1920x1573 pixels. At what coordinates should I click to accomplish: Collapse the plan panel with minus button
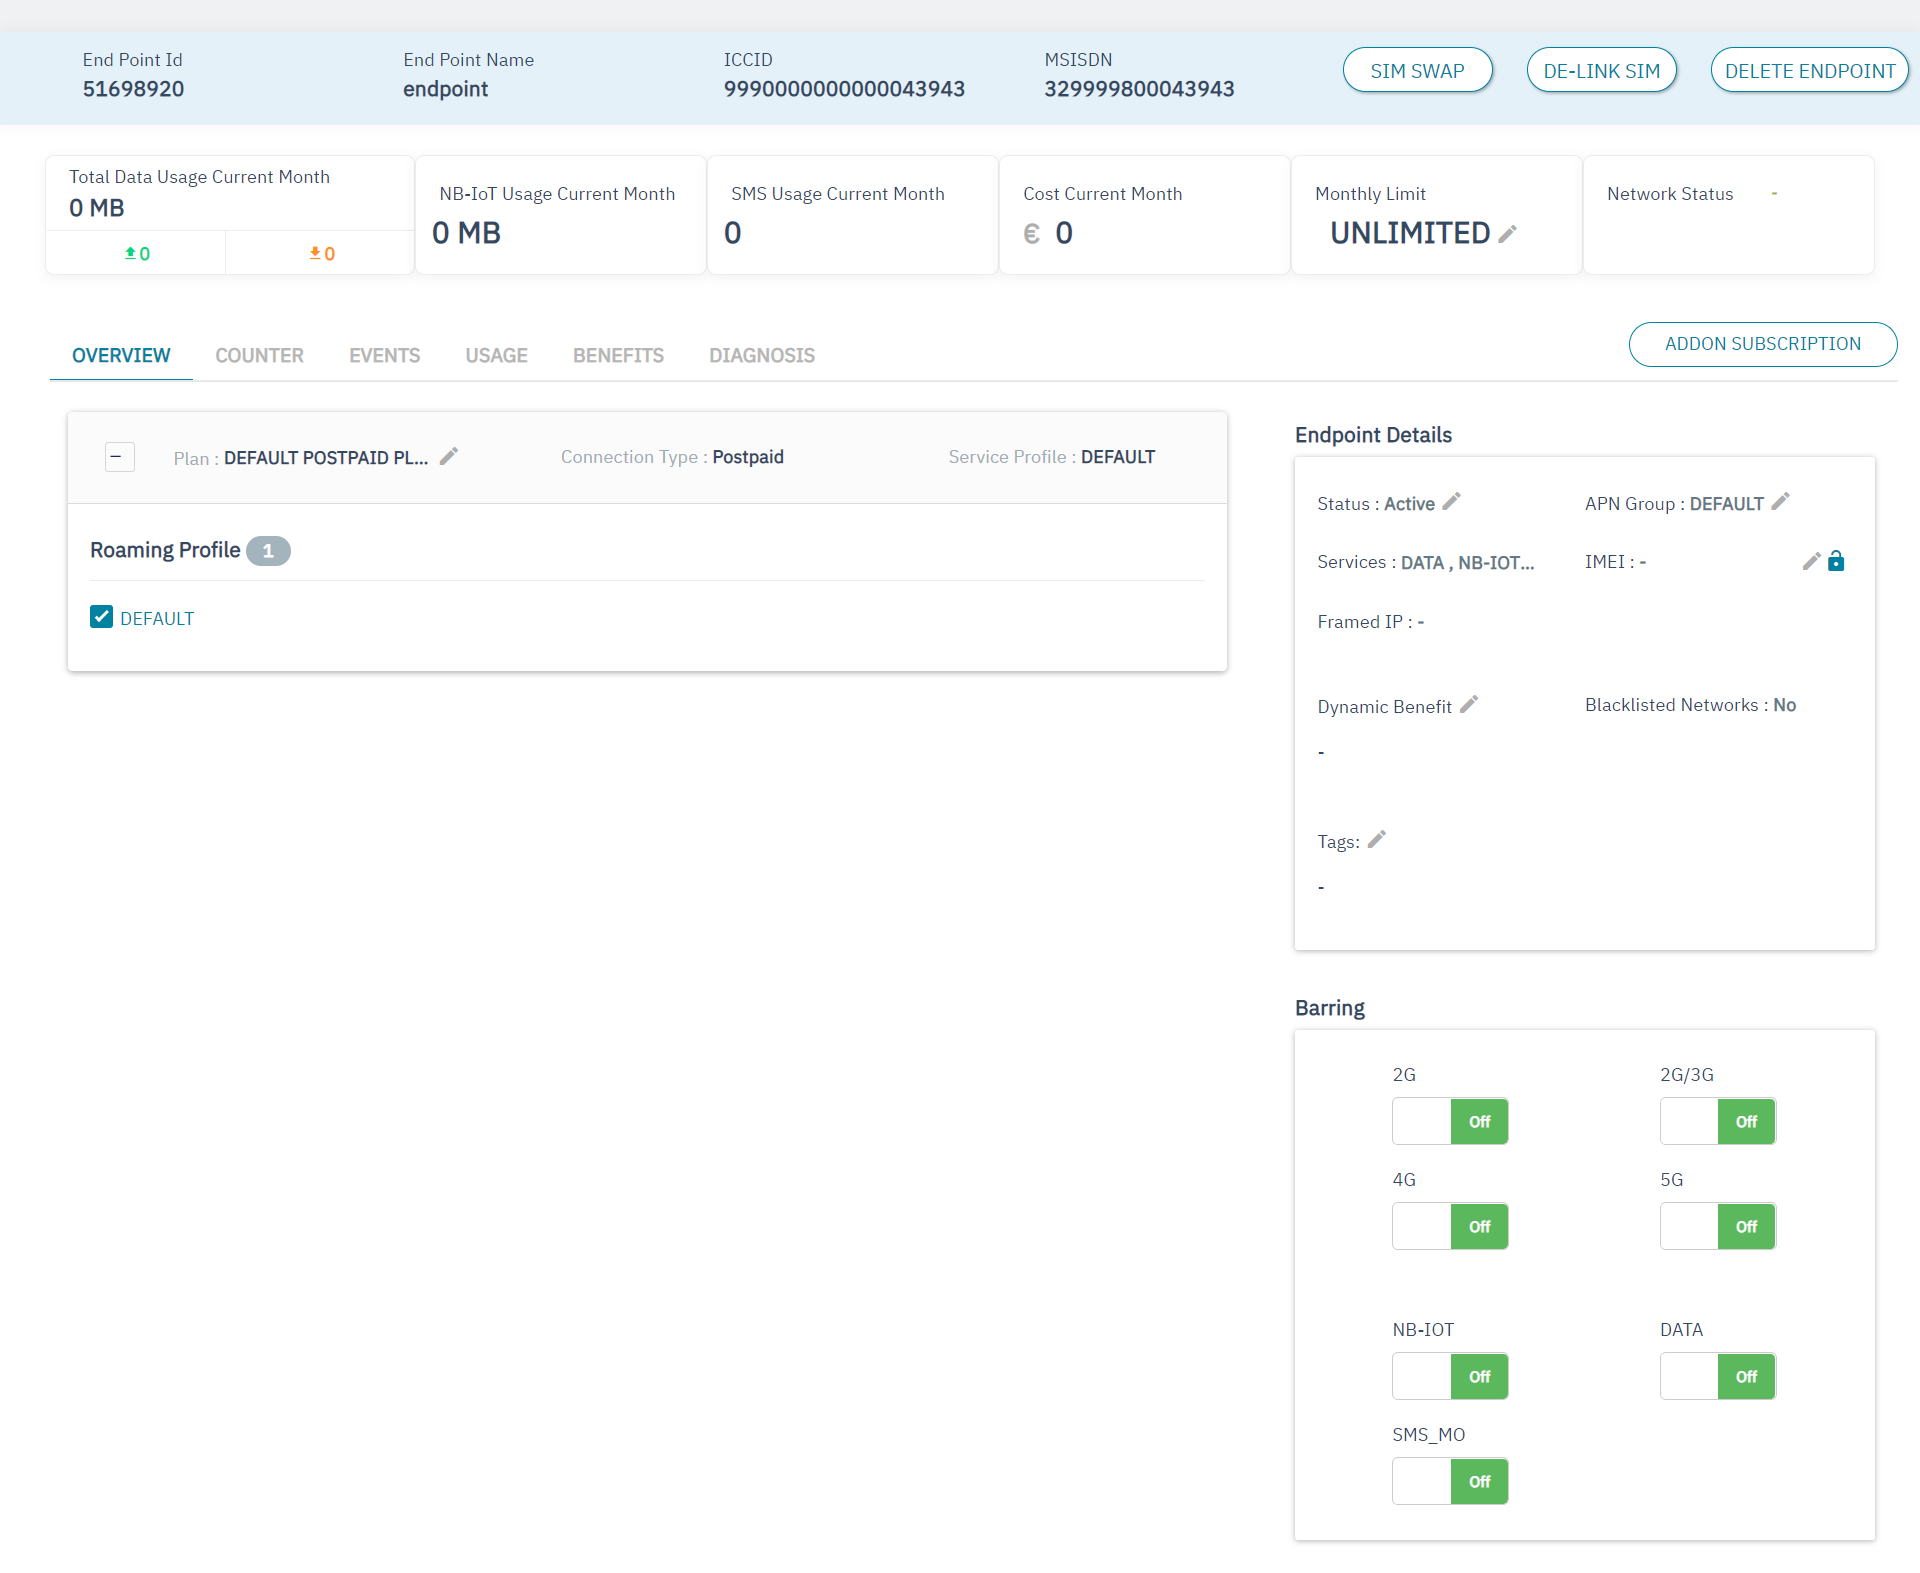pyautogui.click(x=119, y=457)
